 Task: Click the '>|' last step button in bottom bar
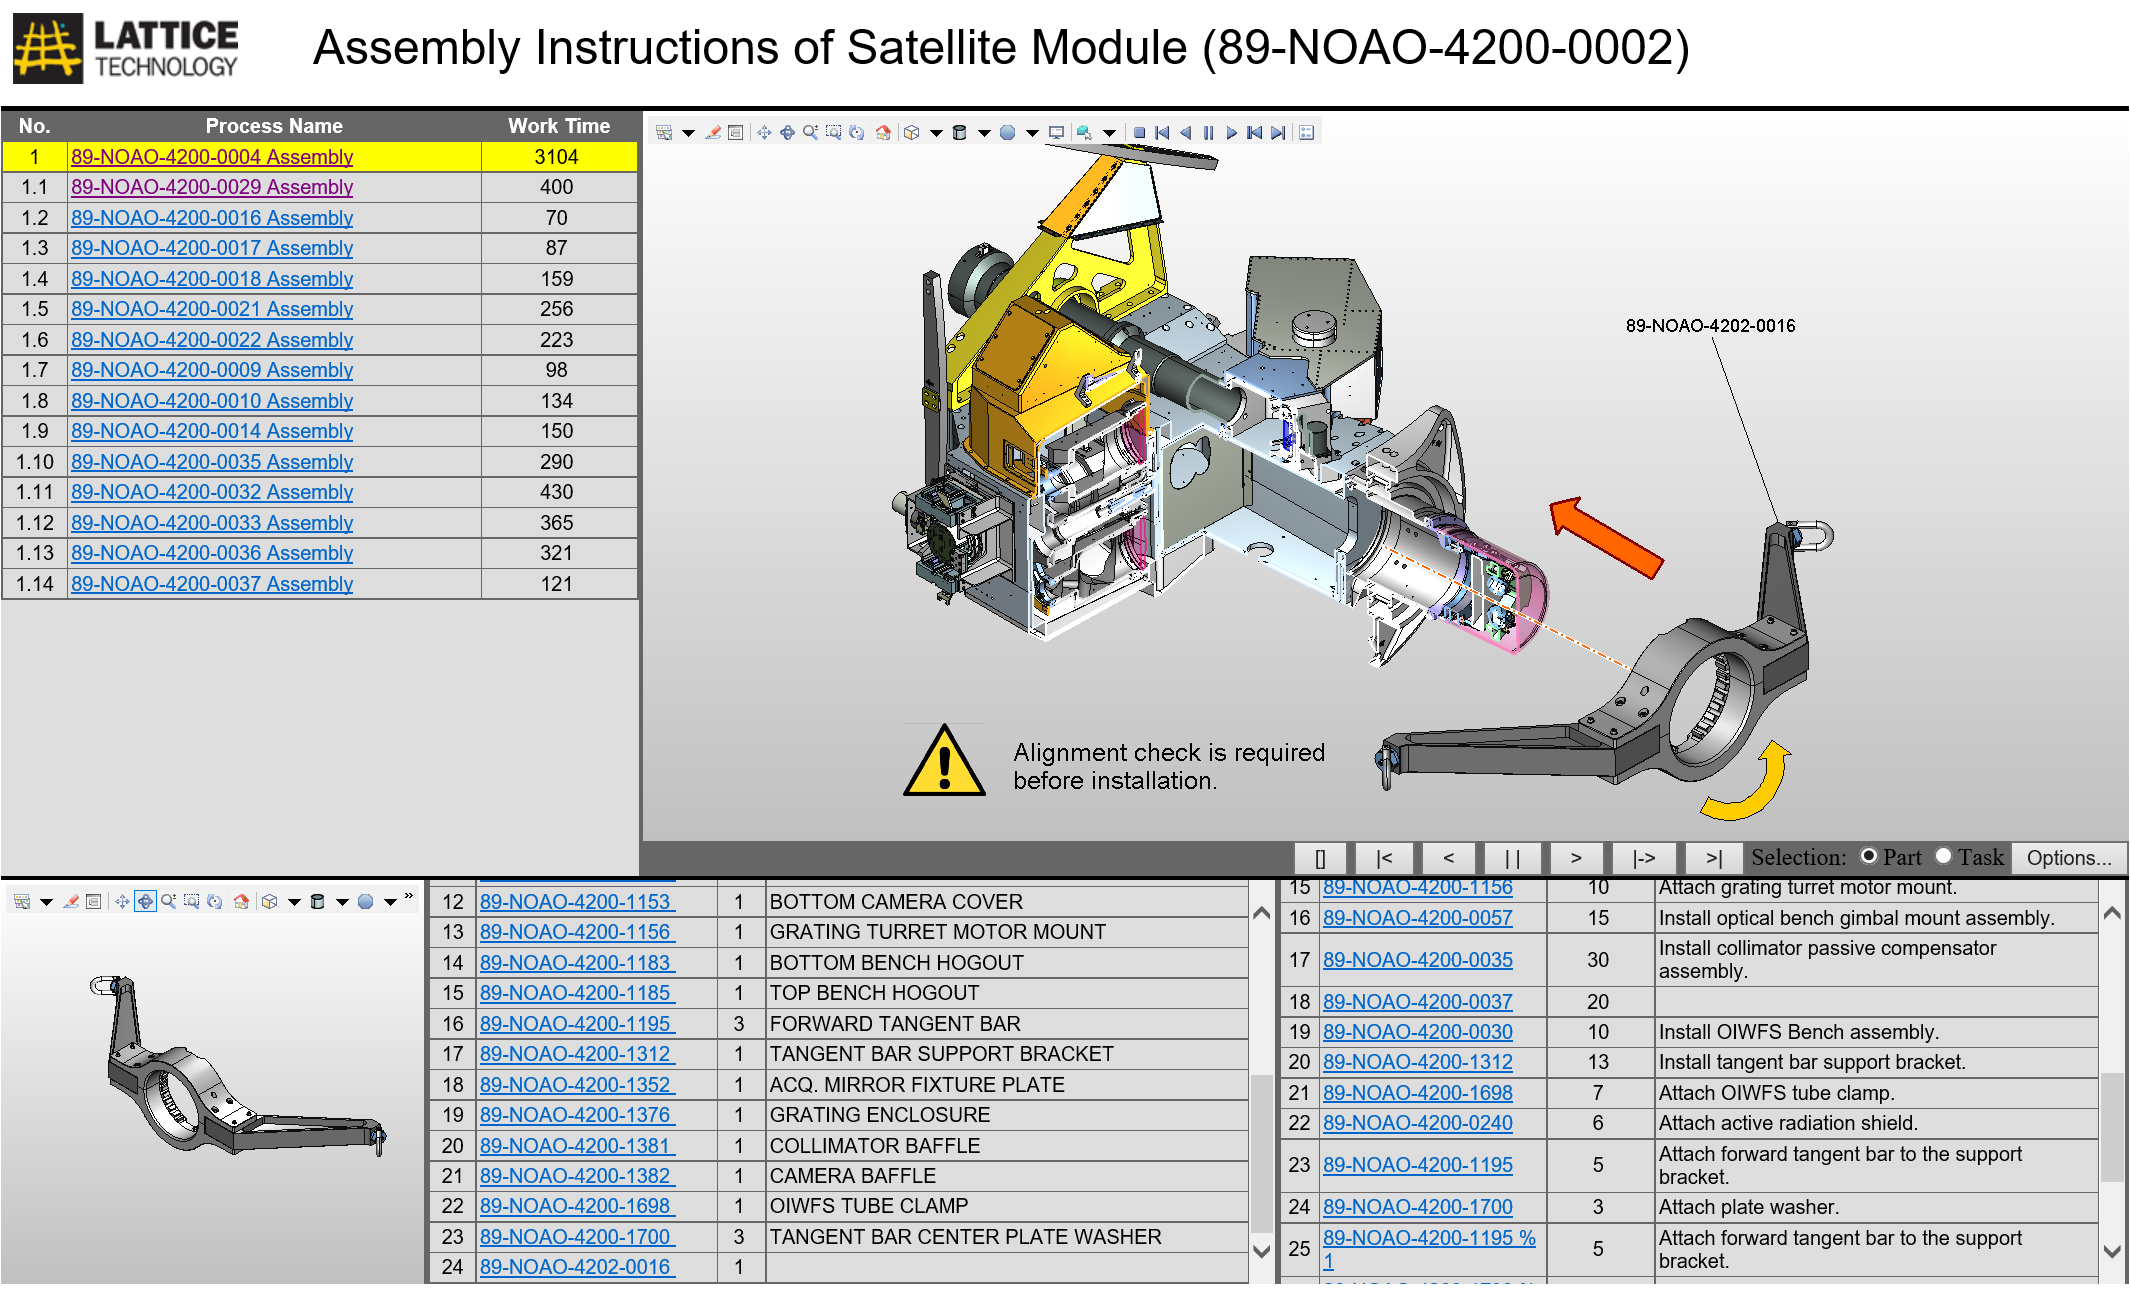pyautogui.click(x=1714, y=858)
